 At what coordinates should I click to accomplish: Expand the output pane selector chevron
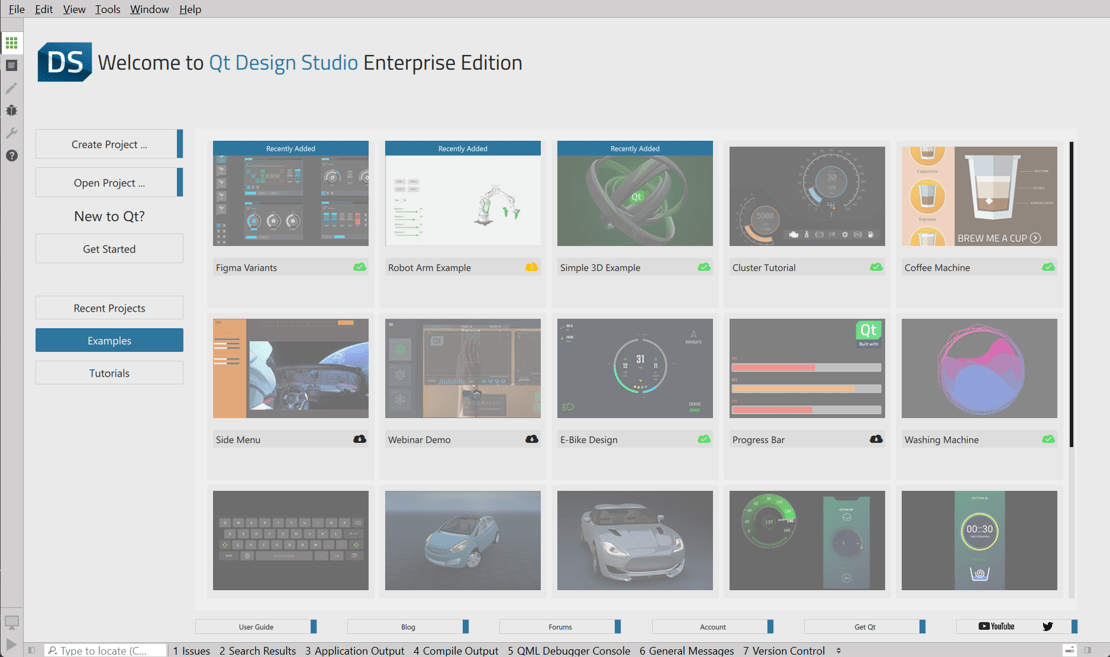click(837, 650)
